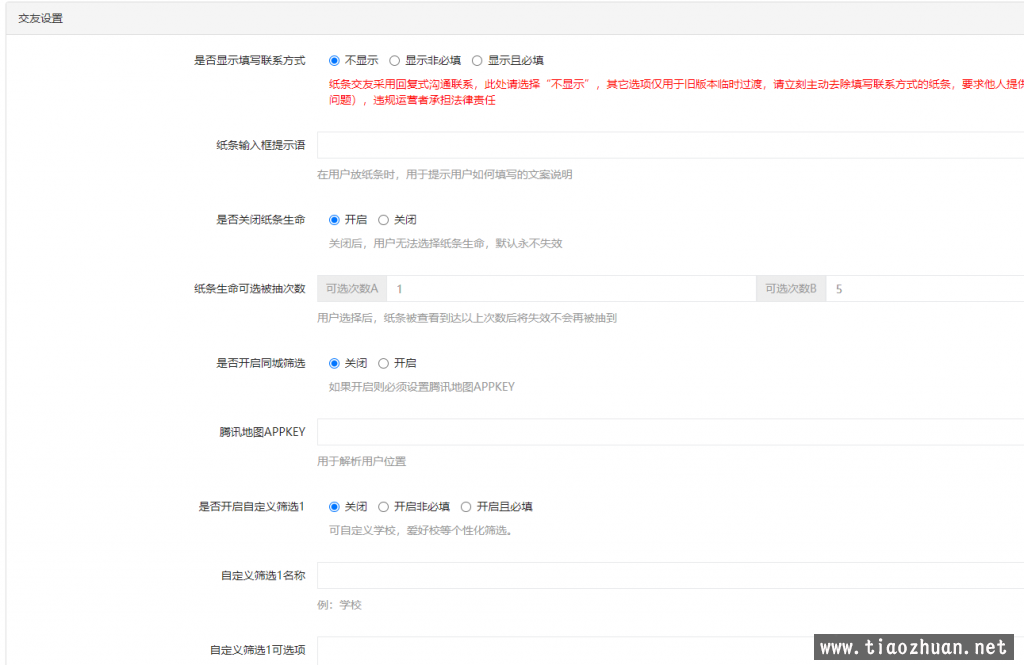Select the 不显示 radio option
The height and width of the screenshot is (665, 1024).
[334, 61]
